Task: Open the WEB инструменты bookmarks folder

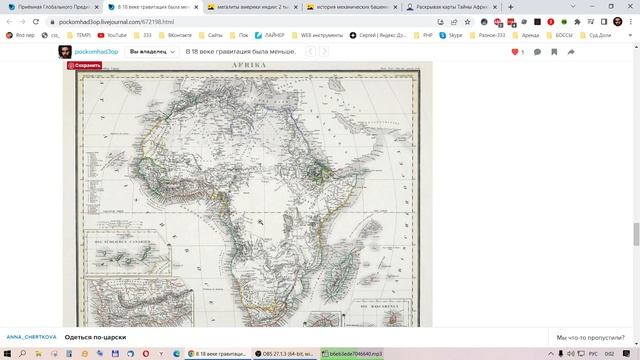Action: (x=318, y=36)
